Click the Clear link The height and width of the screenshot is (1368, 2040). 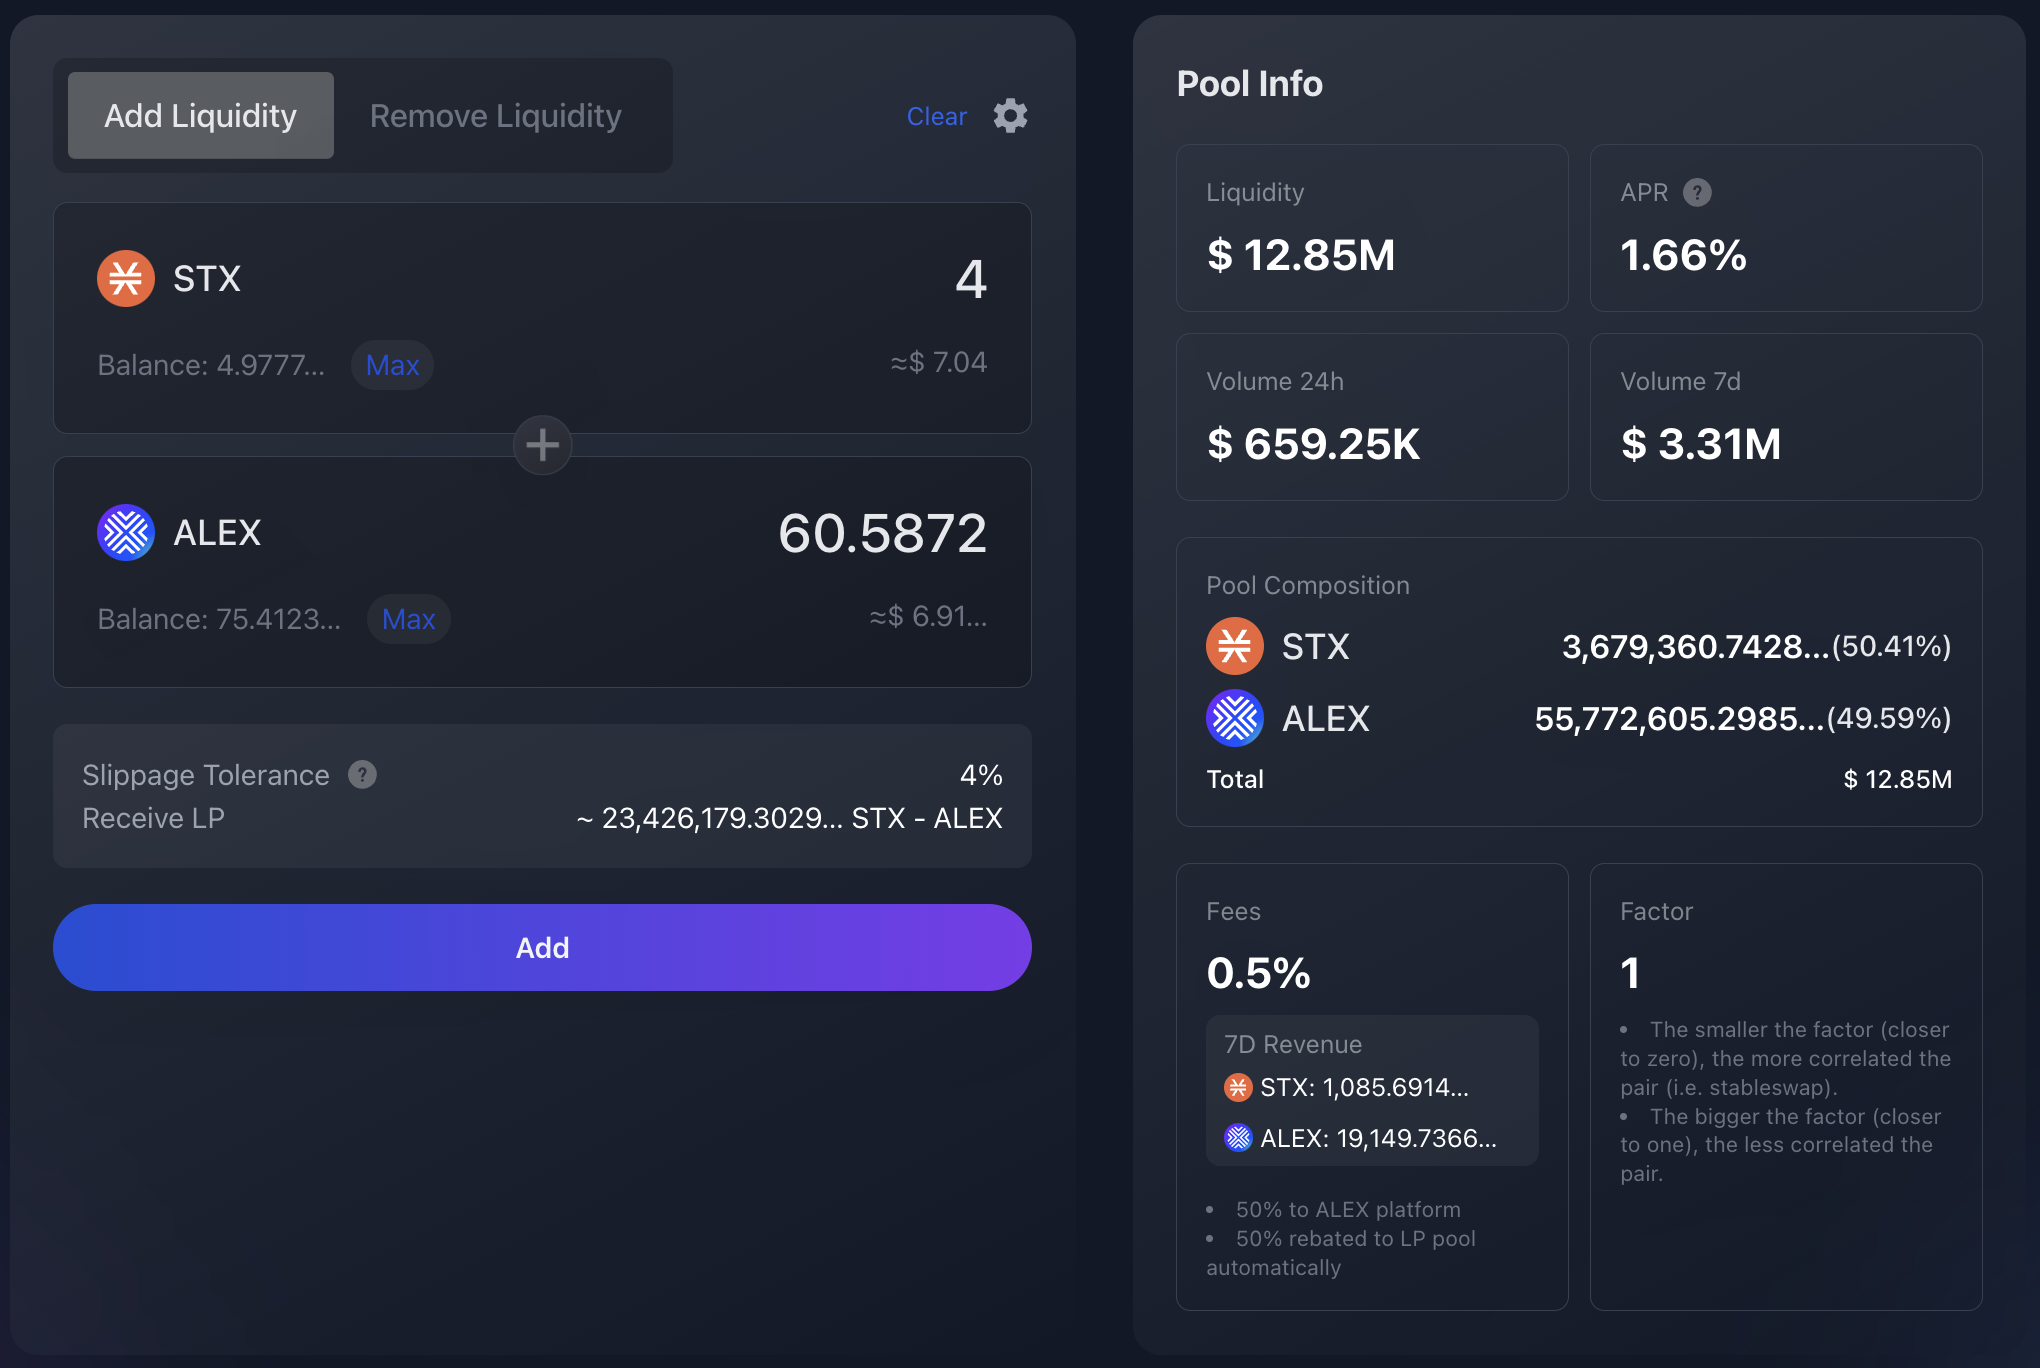[x=936, y=117]
